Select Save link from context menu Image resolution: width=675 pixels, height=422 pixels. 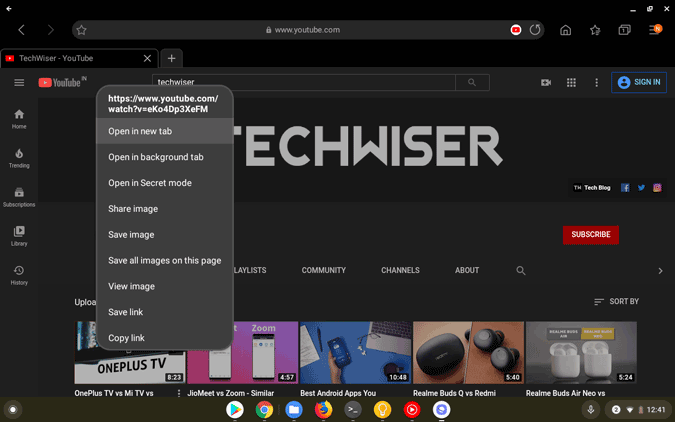(x=165, y=312)
